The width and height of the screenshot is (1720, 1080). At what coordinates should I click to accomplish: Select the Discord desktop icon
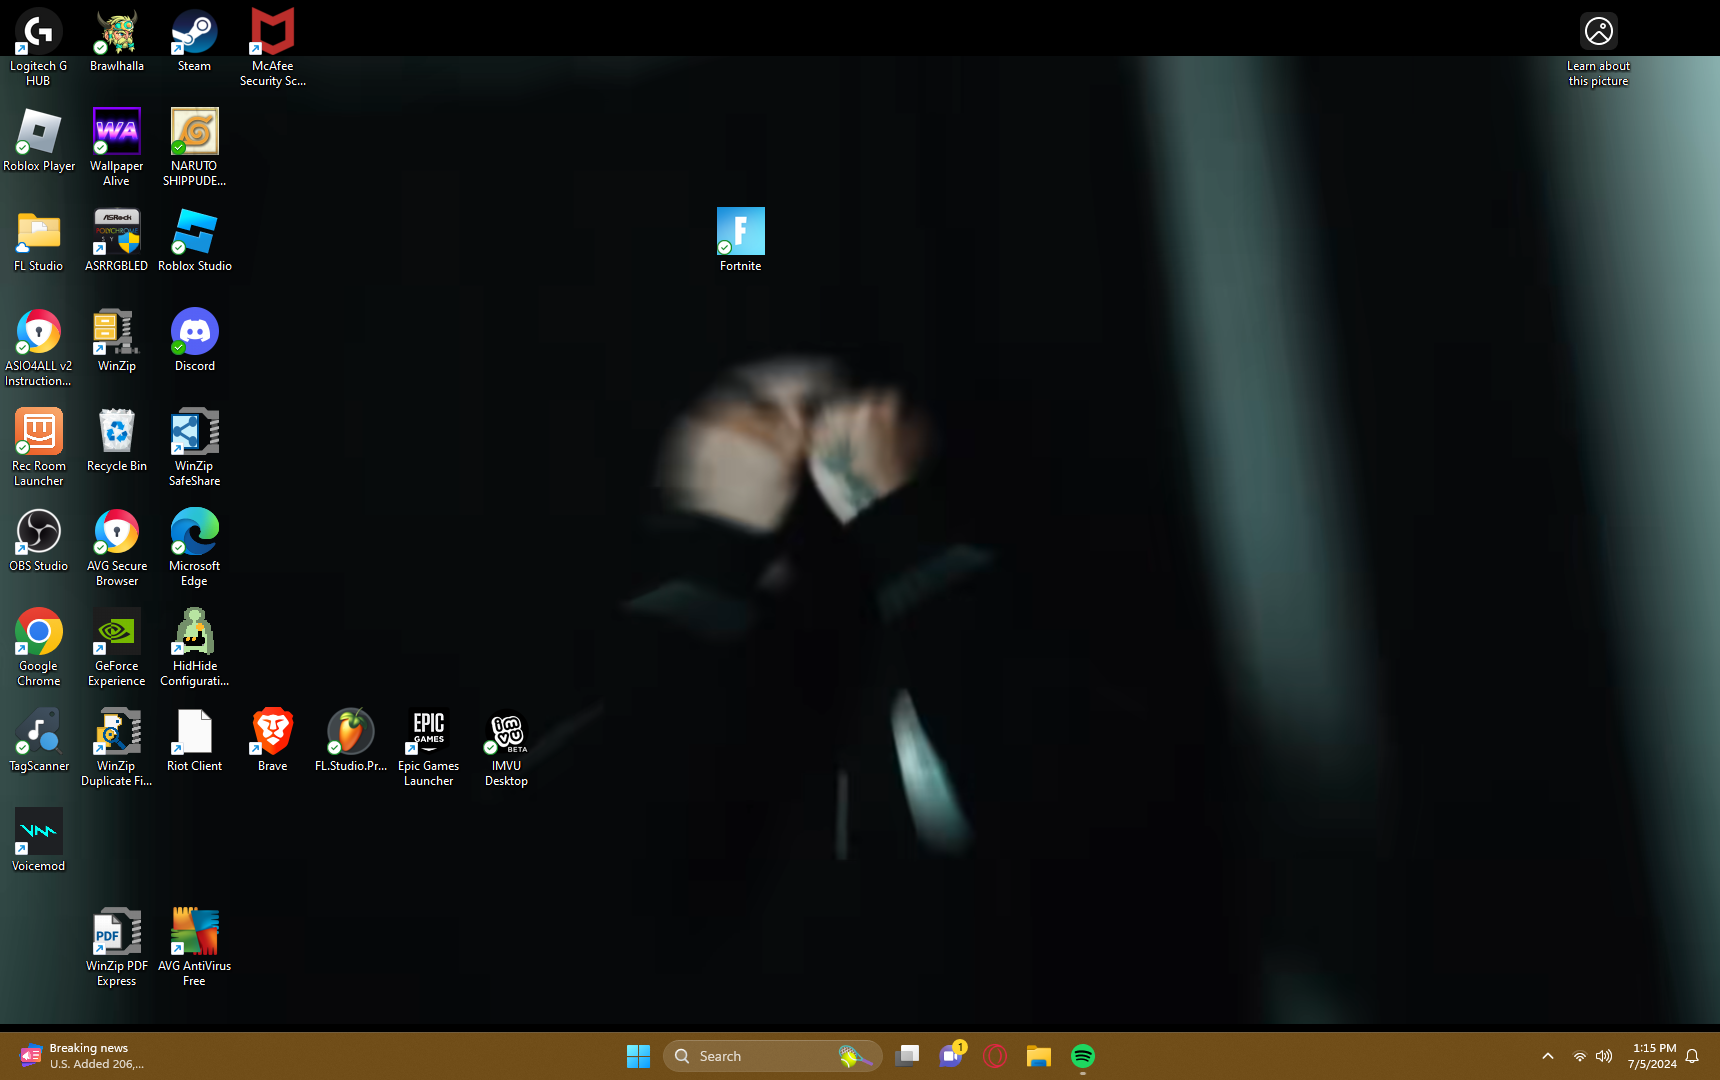click(194, 340)
